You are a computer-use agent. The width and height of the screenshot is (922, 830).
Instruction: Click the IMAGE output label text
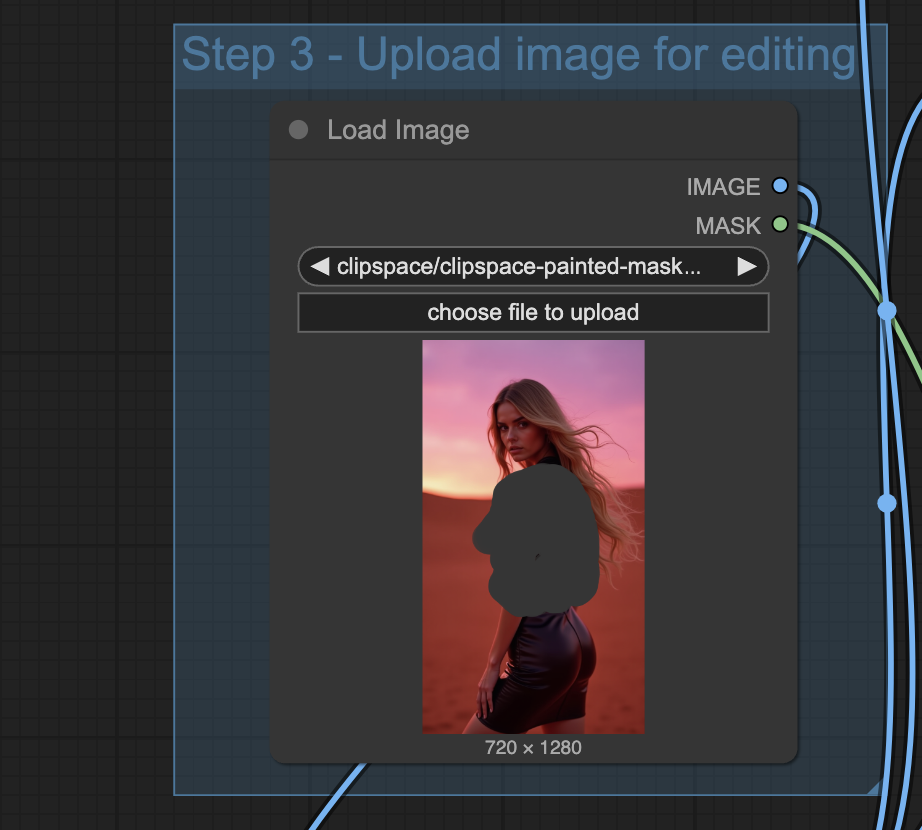pos(723,187)
